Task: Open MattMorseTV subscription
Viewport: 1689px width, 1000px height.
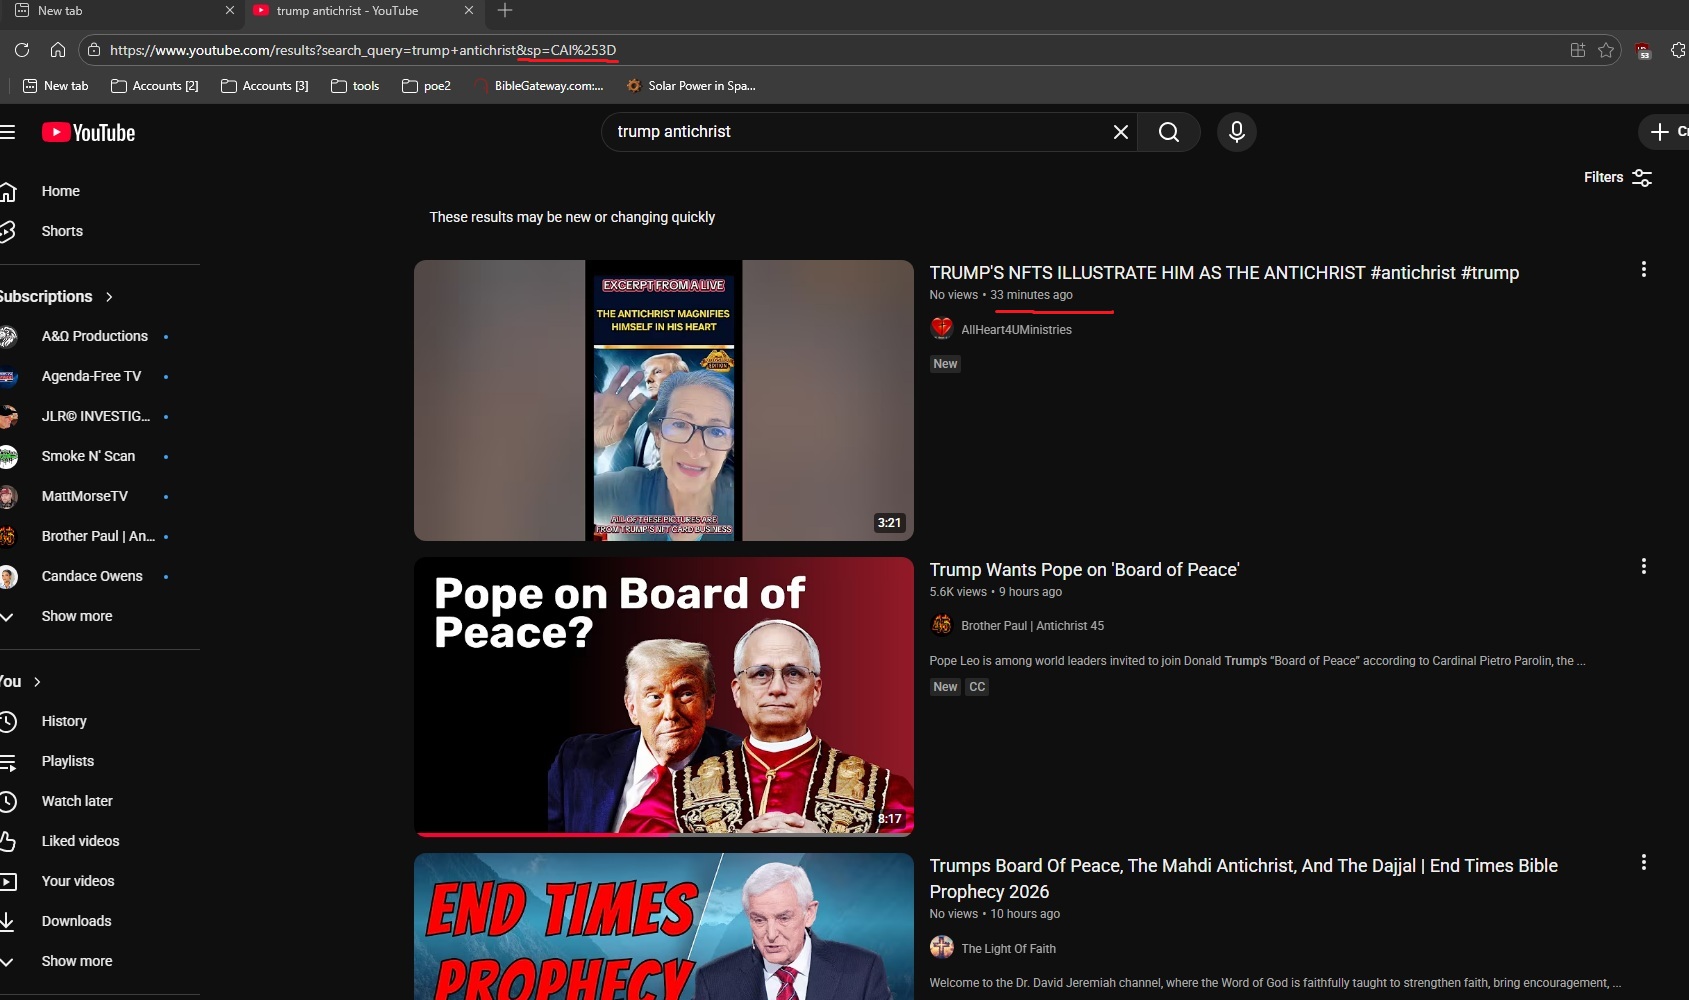Action: pyautogui.click(x=85, y=496)
